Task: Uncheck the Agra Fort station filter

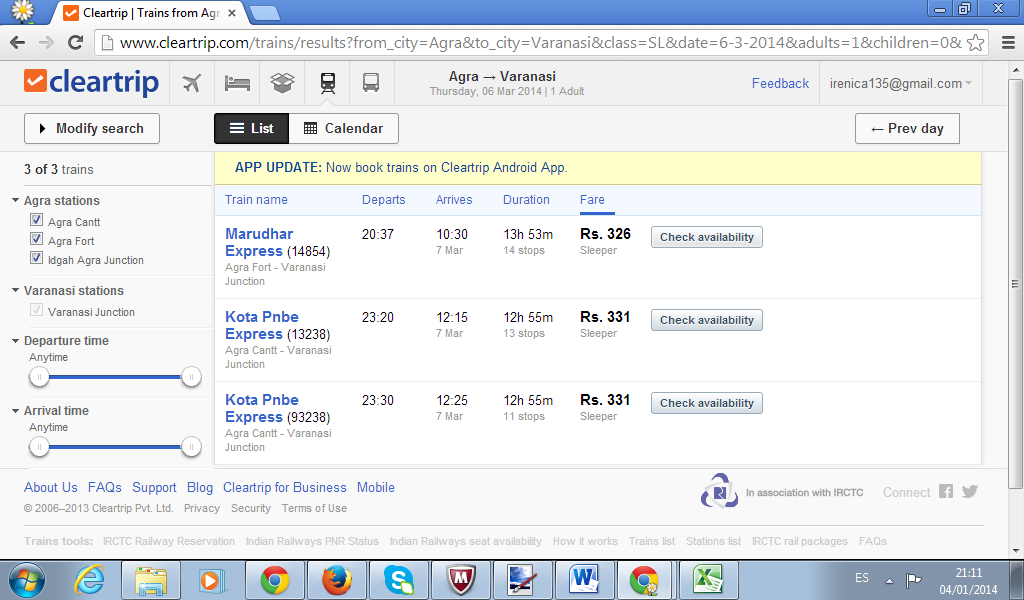Action: 37,239
